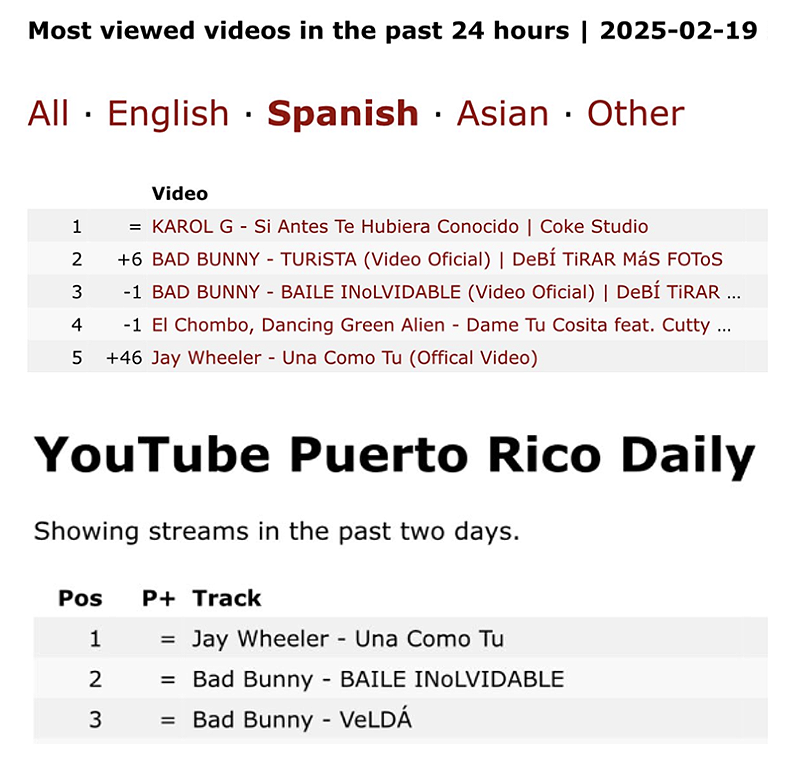
Task: Open KAROL G Si Antes Te Hubiera Conocido link
Action: pyautogui.click(x=399, y=226)
